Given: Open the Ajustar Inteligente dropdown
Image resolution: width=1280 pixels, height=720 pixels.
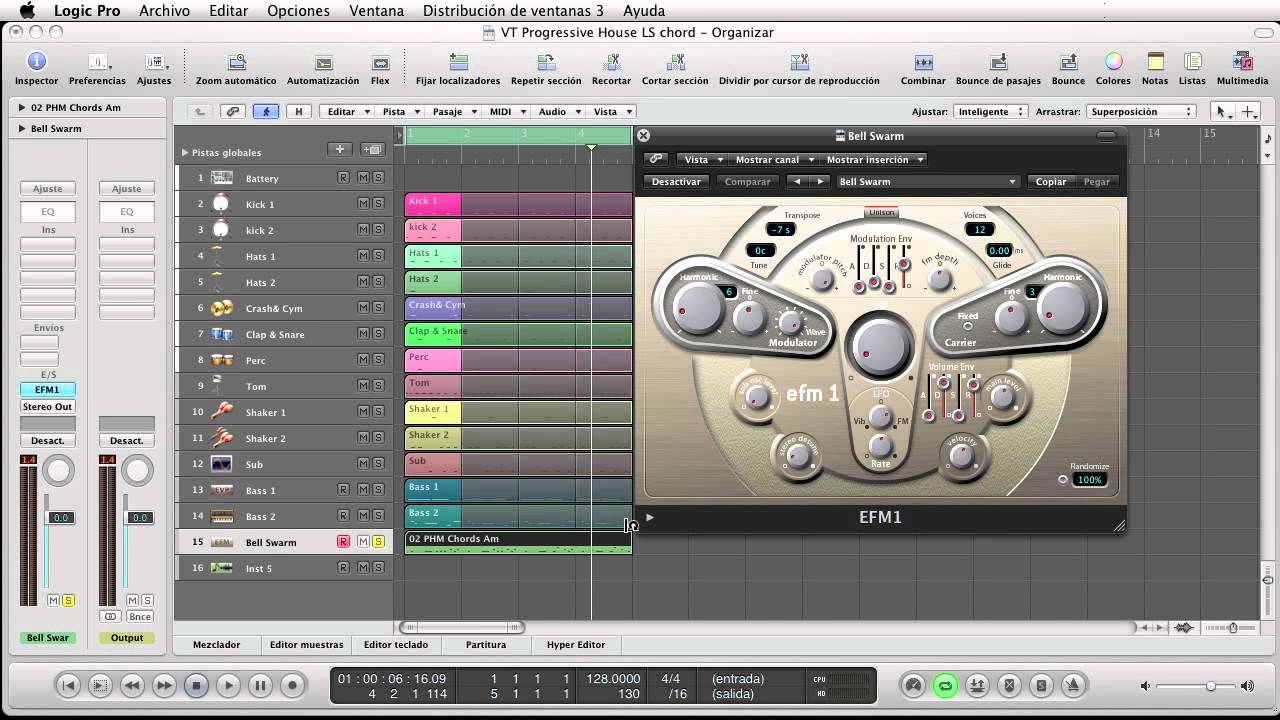Looking at the screenshot, I should click(x=990, y=112).
